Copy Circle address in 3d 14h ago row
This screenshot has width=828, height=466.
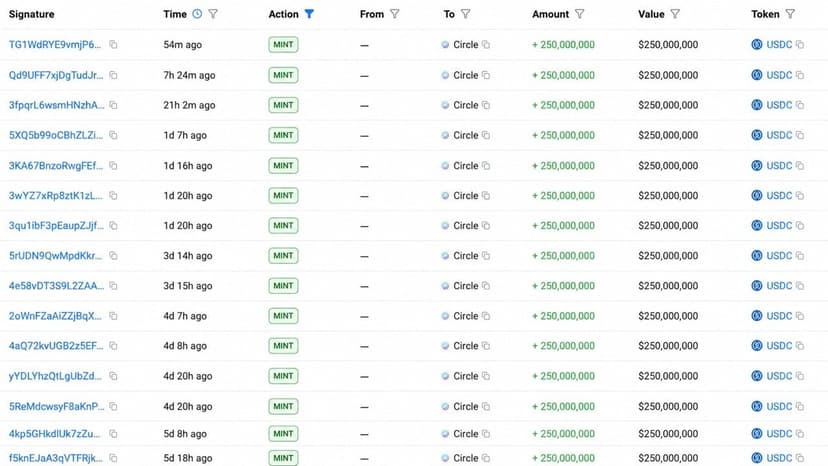pos(486,256)
